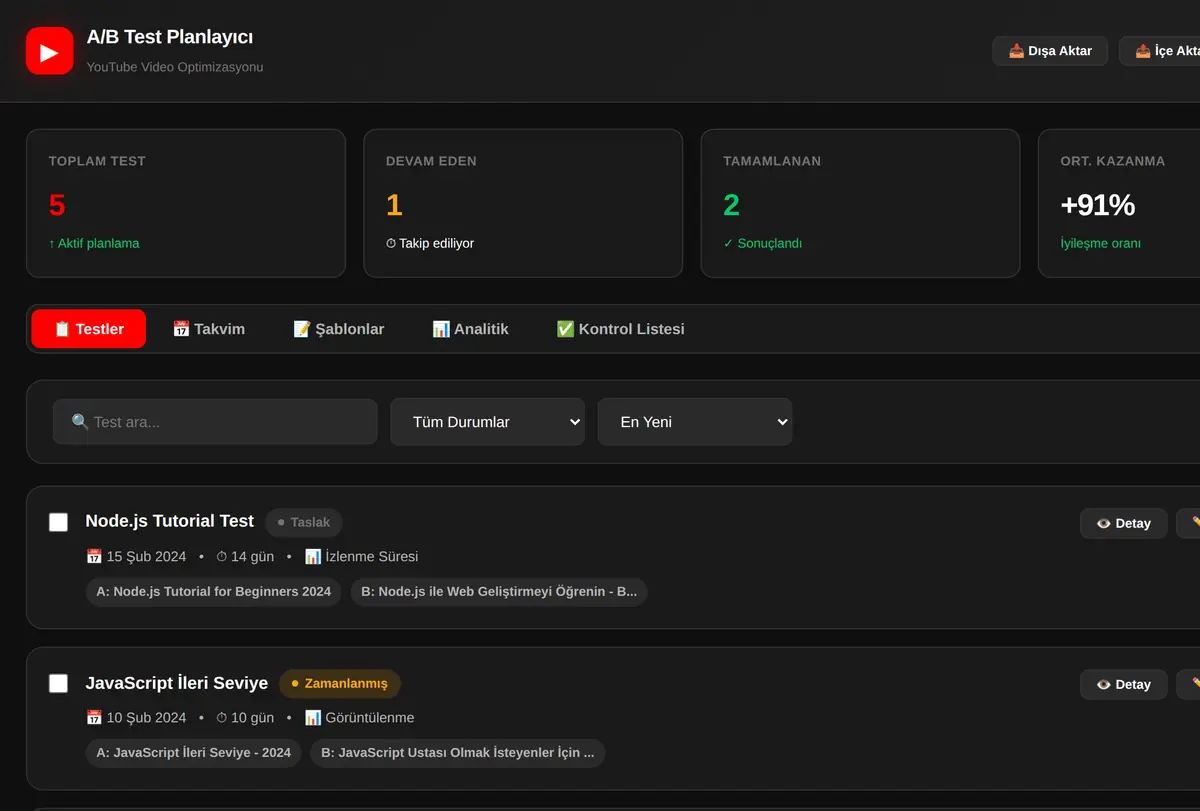
Task: Click the Toplam Test value 5
Action: [x=57, y=205]
